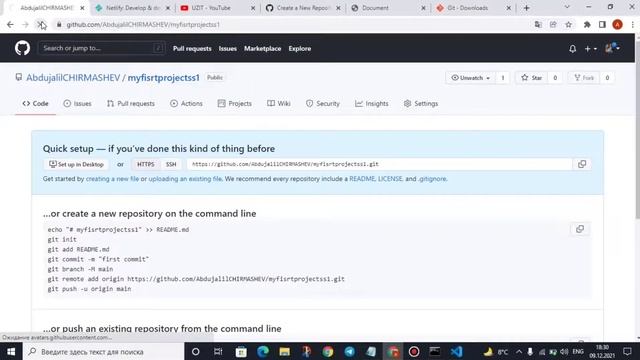Image resolution: width=640 pixels, height=360 pixels.
Task: Open the .gitignore link
Action: pyautogui.click(x=432, y=179)
